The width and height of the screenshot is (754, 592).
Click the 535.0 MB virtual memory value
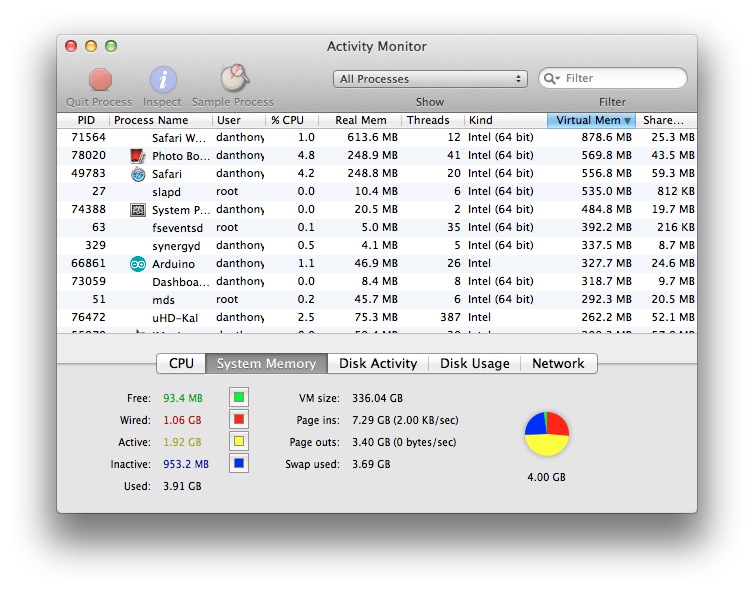tap(606, 191)
